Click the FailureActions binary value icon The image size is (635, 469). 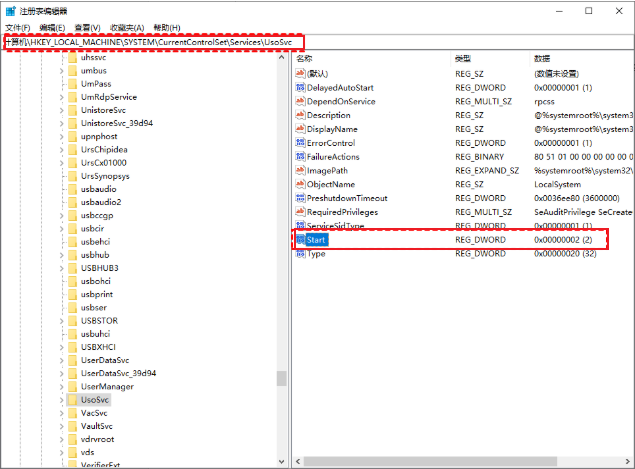click(x=300, y=156)
